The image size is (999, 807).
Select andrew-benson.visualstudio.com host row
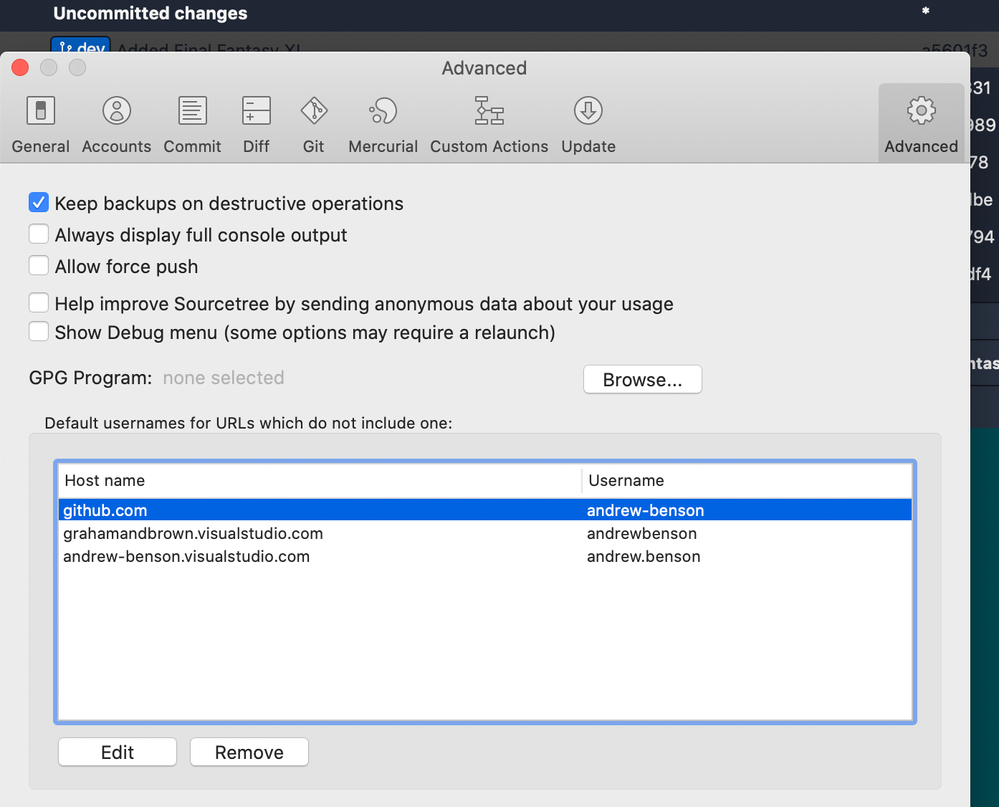coord(485,556)
